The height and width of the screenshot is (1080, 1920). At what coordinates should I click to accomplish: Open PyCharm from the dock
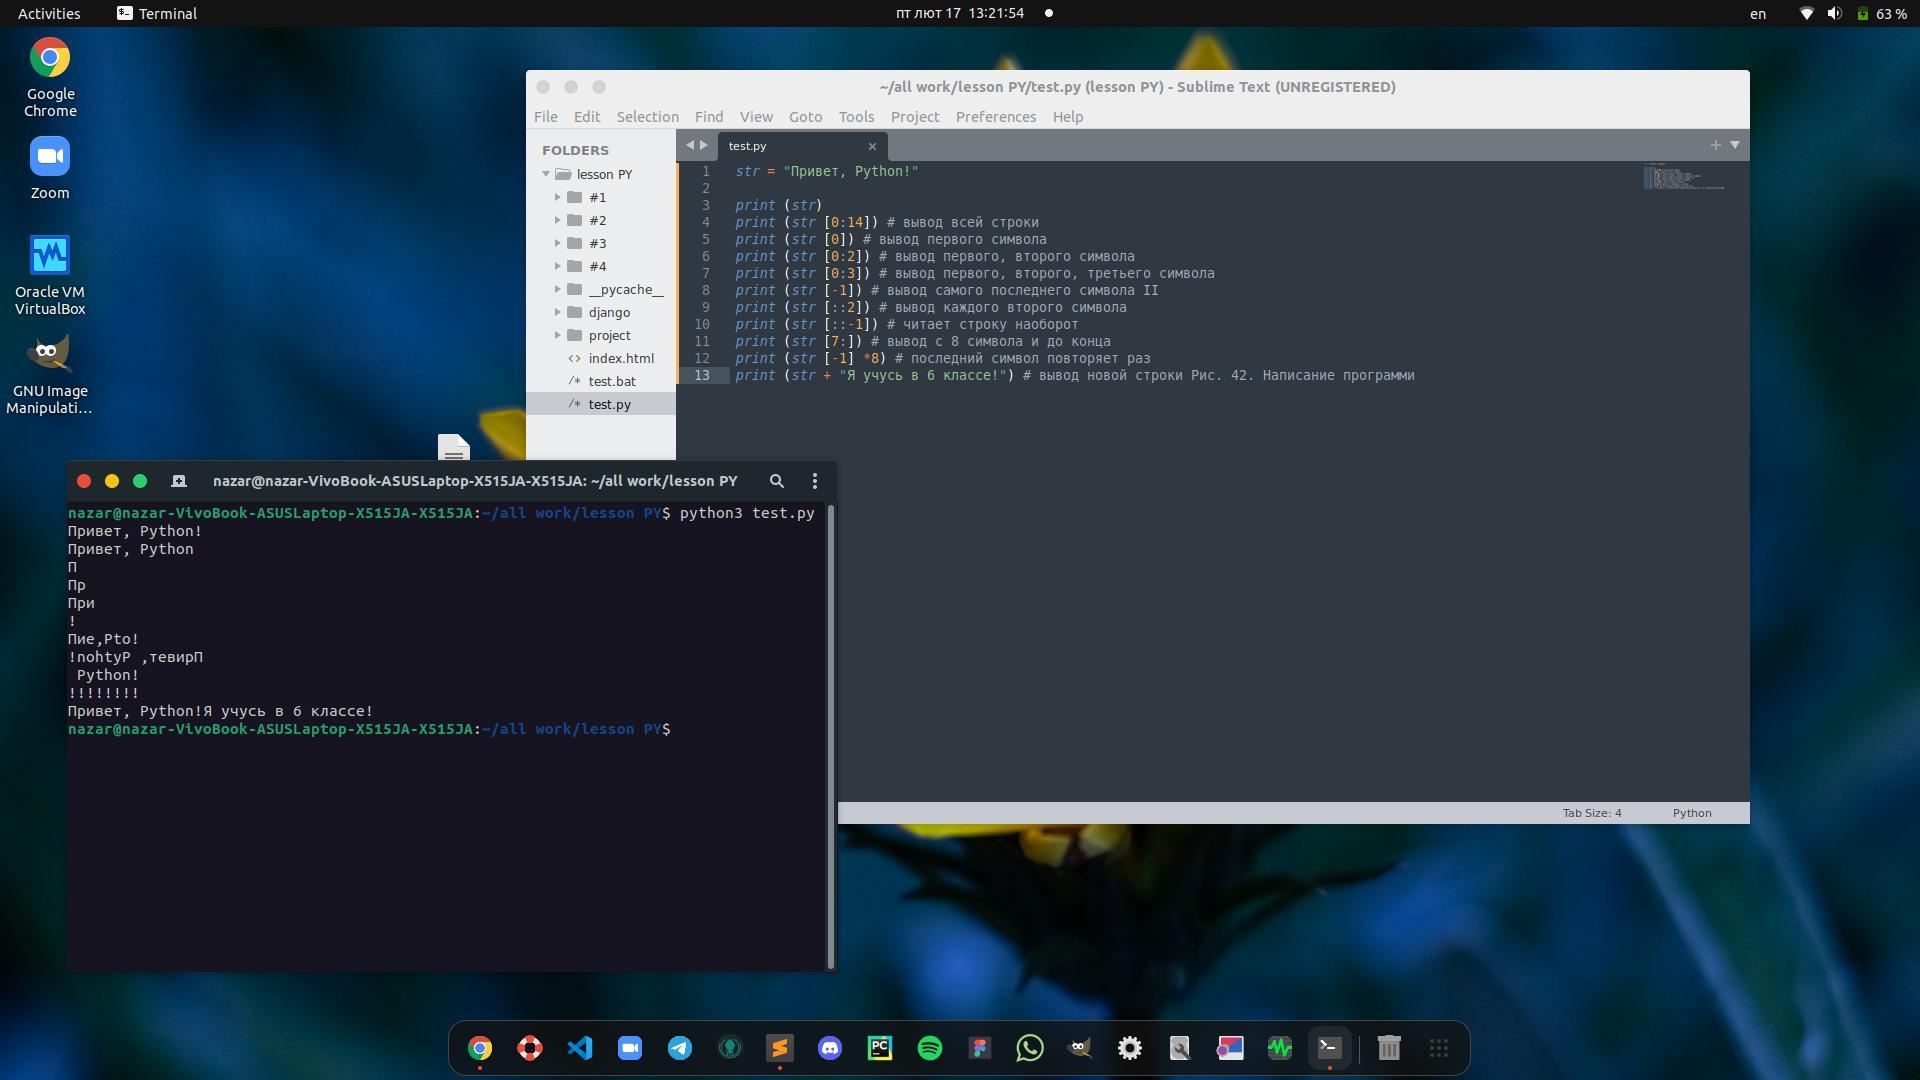(880, 1048)
